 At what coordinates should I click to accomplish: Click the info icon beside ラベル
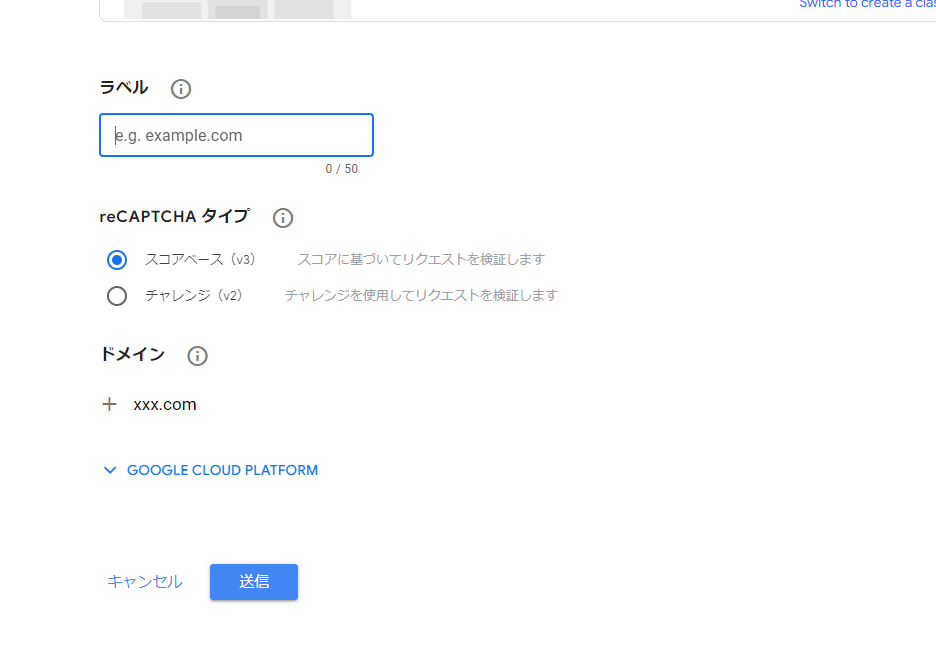(181, 89)
